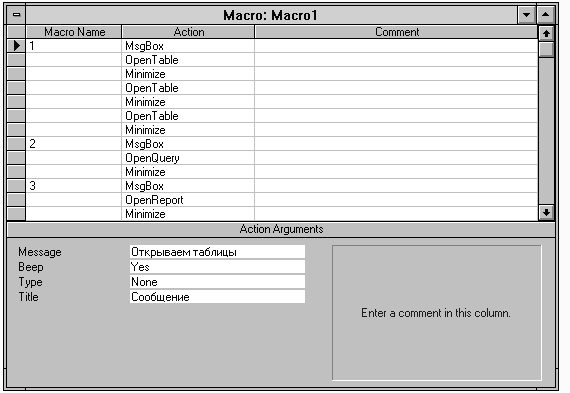The width and height of the screenshot is (570, 393).
Task: Select the current-record row selector for macro 1
Action: [16, 46]
